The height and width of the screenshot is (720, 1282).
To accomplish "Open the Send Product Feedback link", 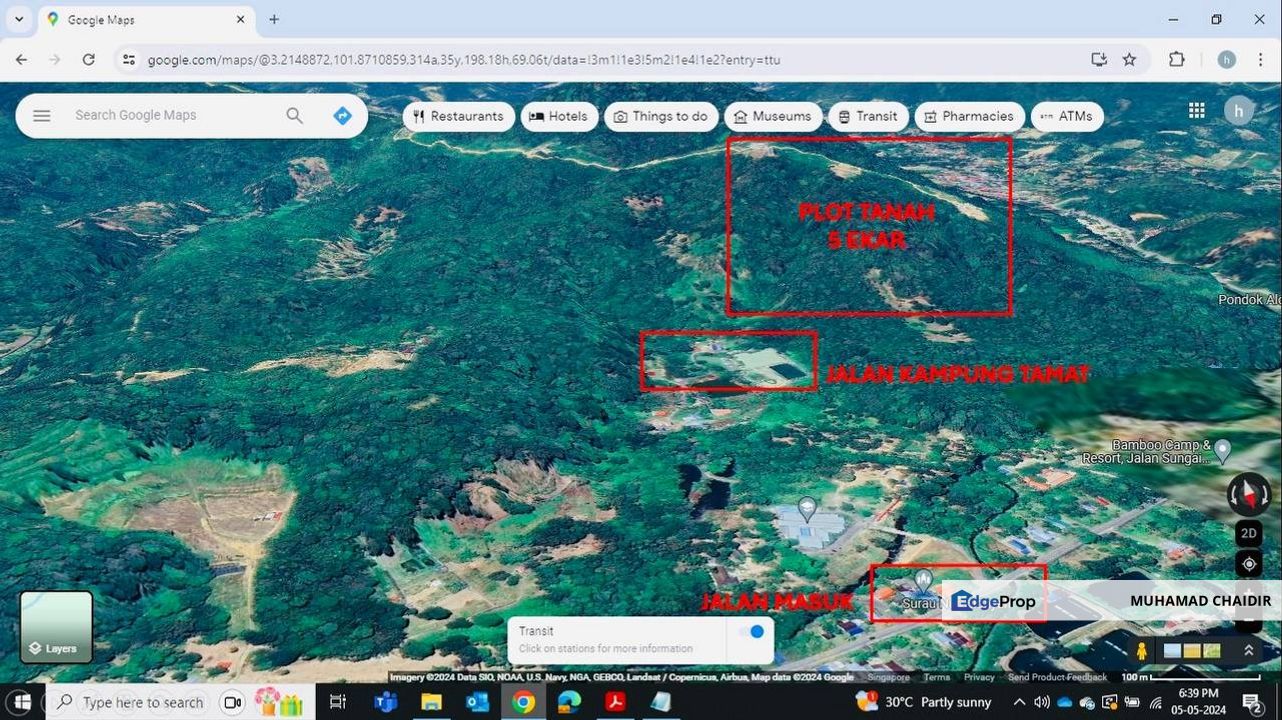I will coord(1057,677).
